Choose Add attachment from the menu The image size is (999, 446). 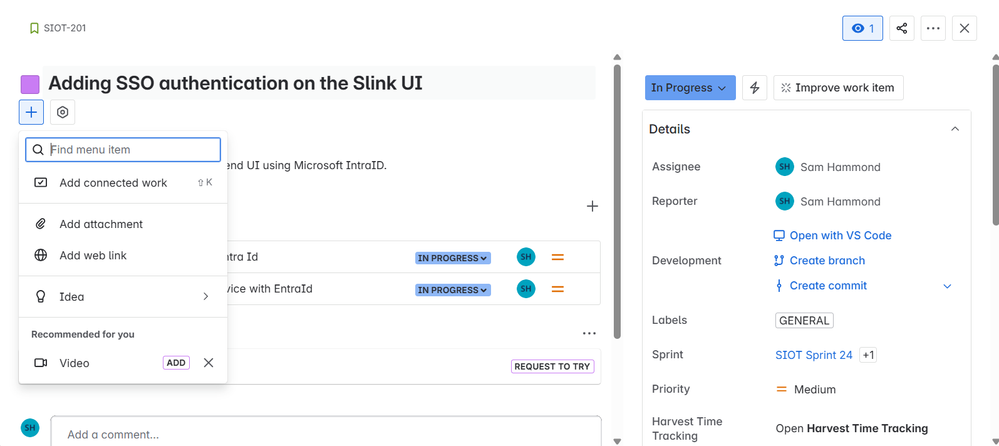123,224
